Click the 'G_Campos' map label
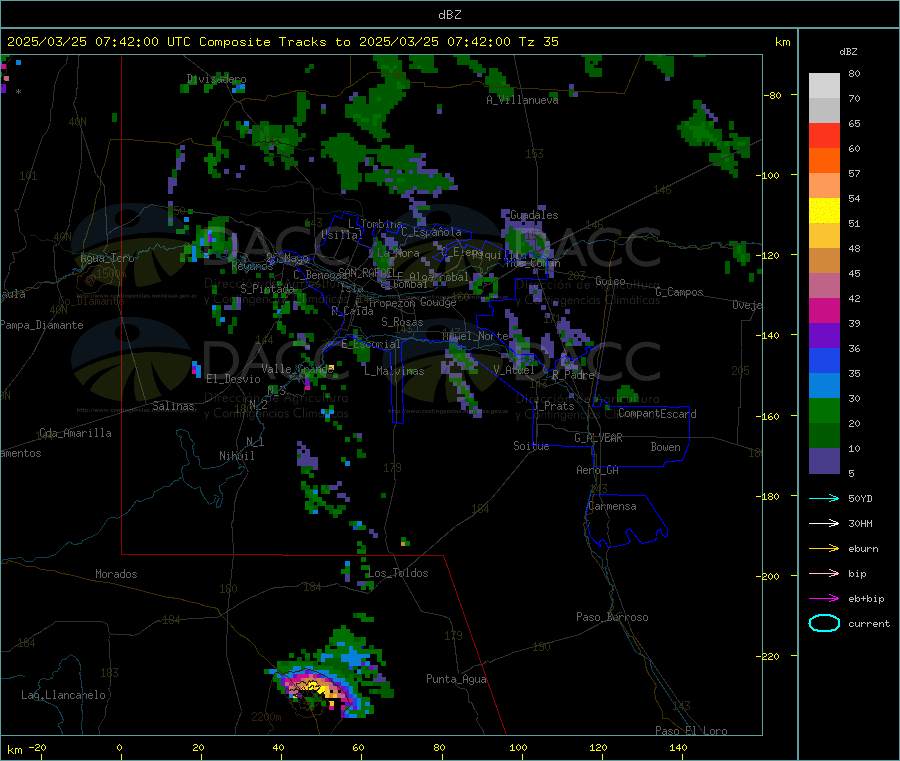Image resolution: width=900 pixels, height=761 pixels. tap(679, 292)
